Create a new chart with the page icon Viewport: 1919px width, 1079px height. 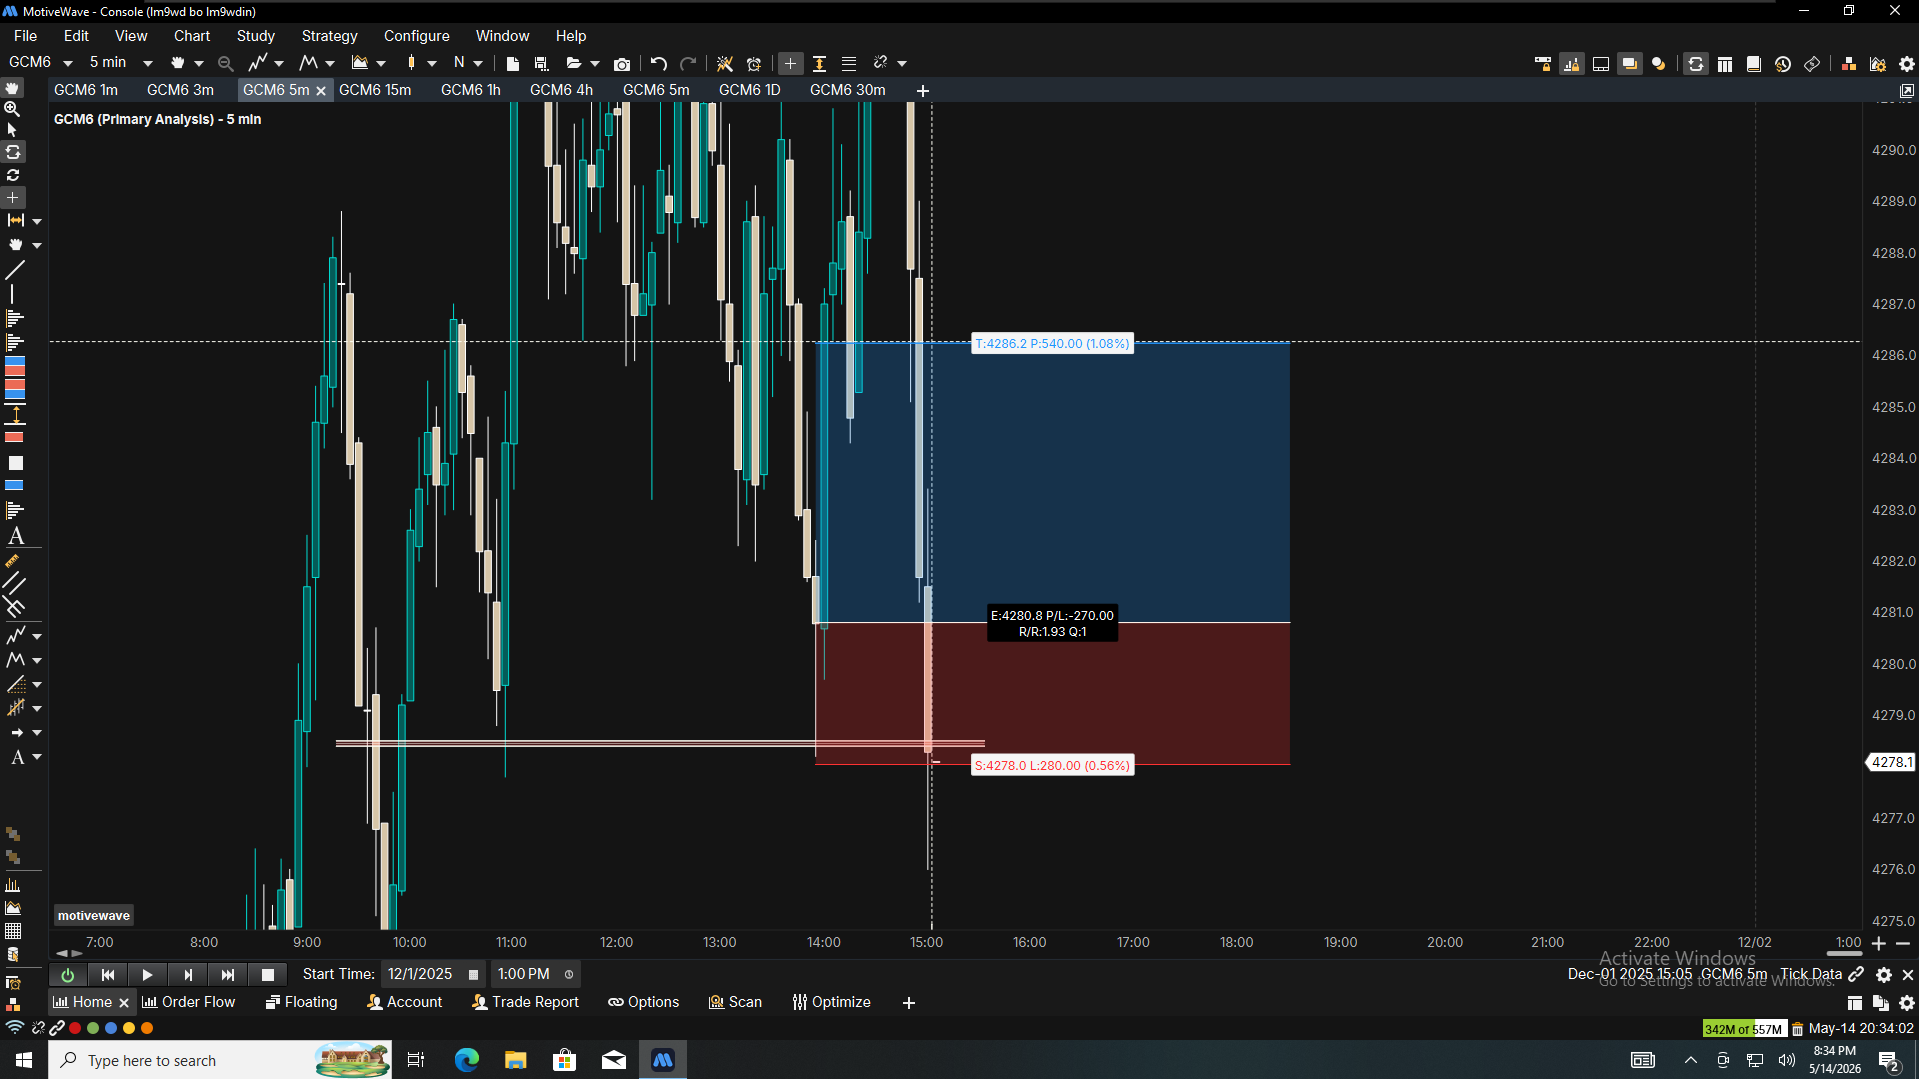[513, 64]
